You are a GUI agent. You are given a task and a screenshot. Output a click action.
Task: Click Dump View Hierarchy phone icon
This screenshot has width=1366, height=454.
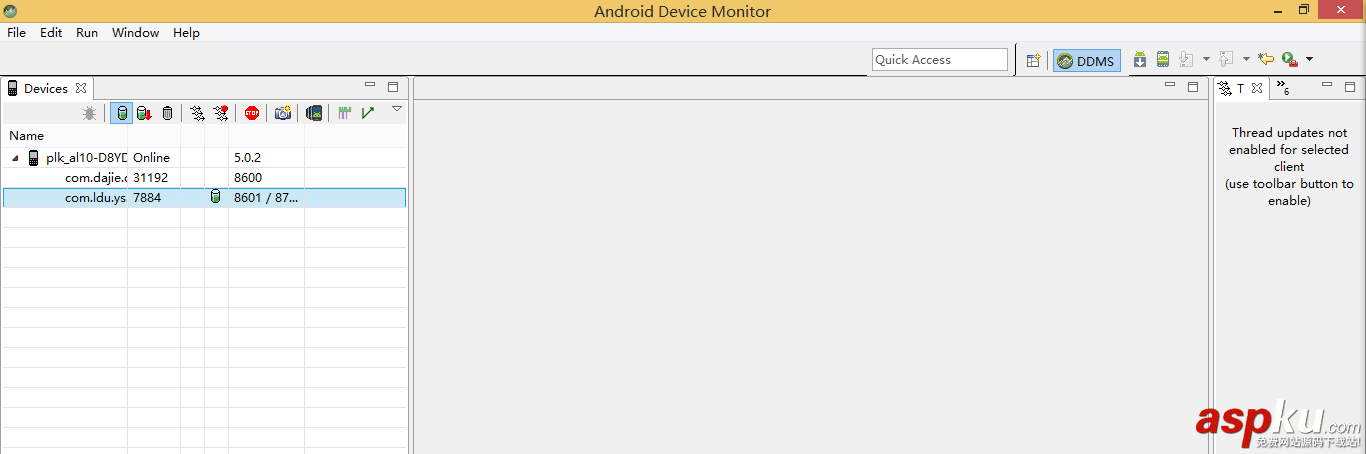tap(314, 113)
